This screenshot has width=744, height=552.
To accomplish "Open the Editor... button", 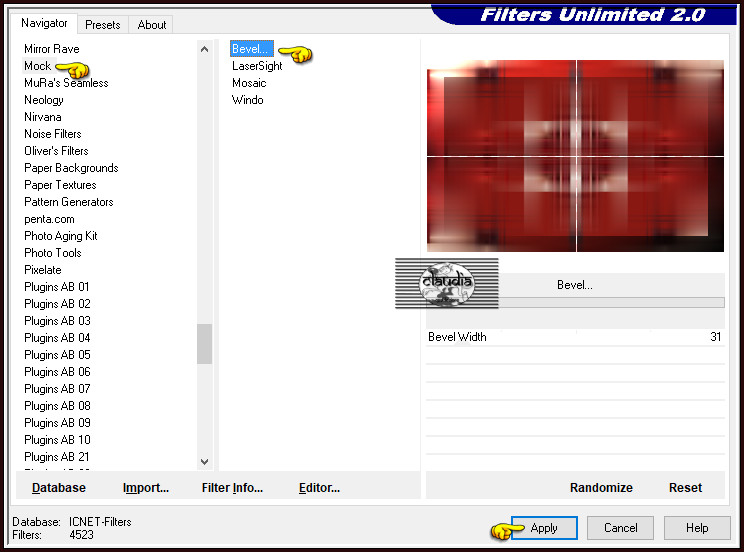I will 319,488.
